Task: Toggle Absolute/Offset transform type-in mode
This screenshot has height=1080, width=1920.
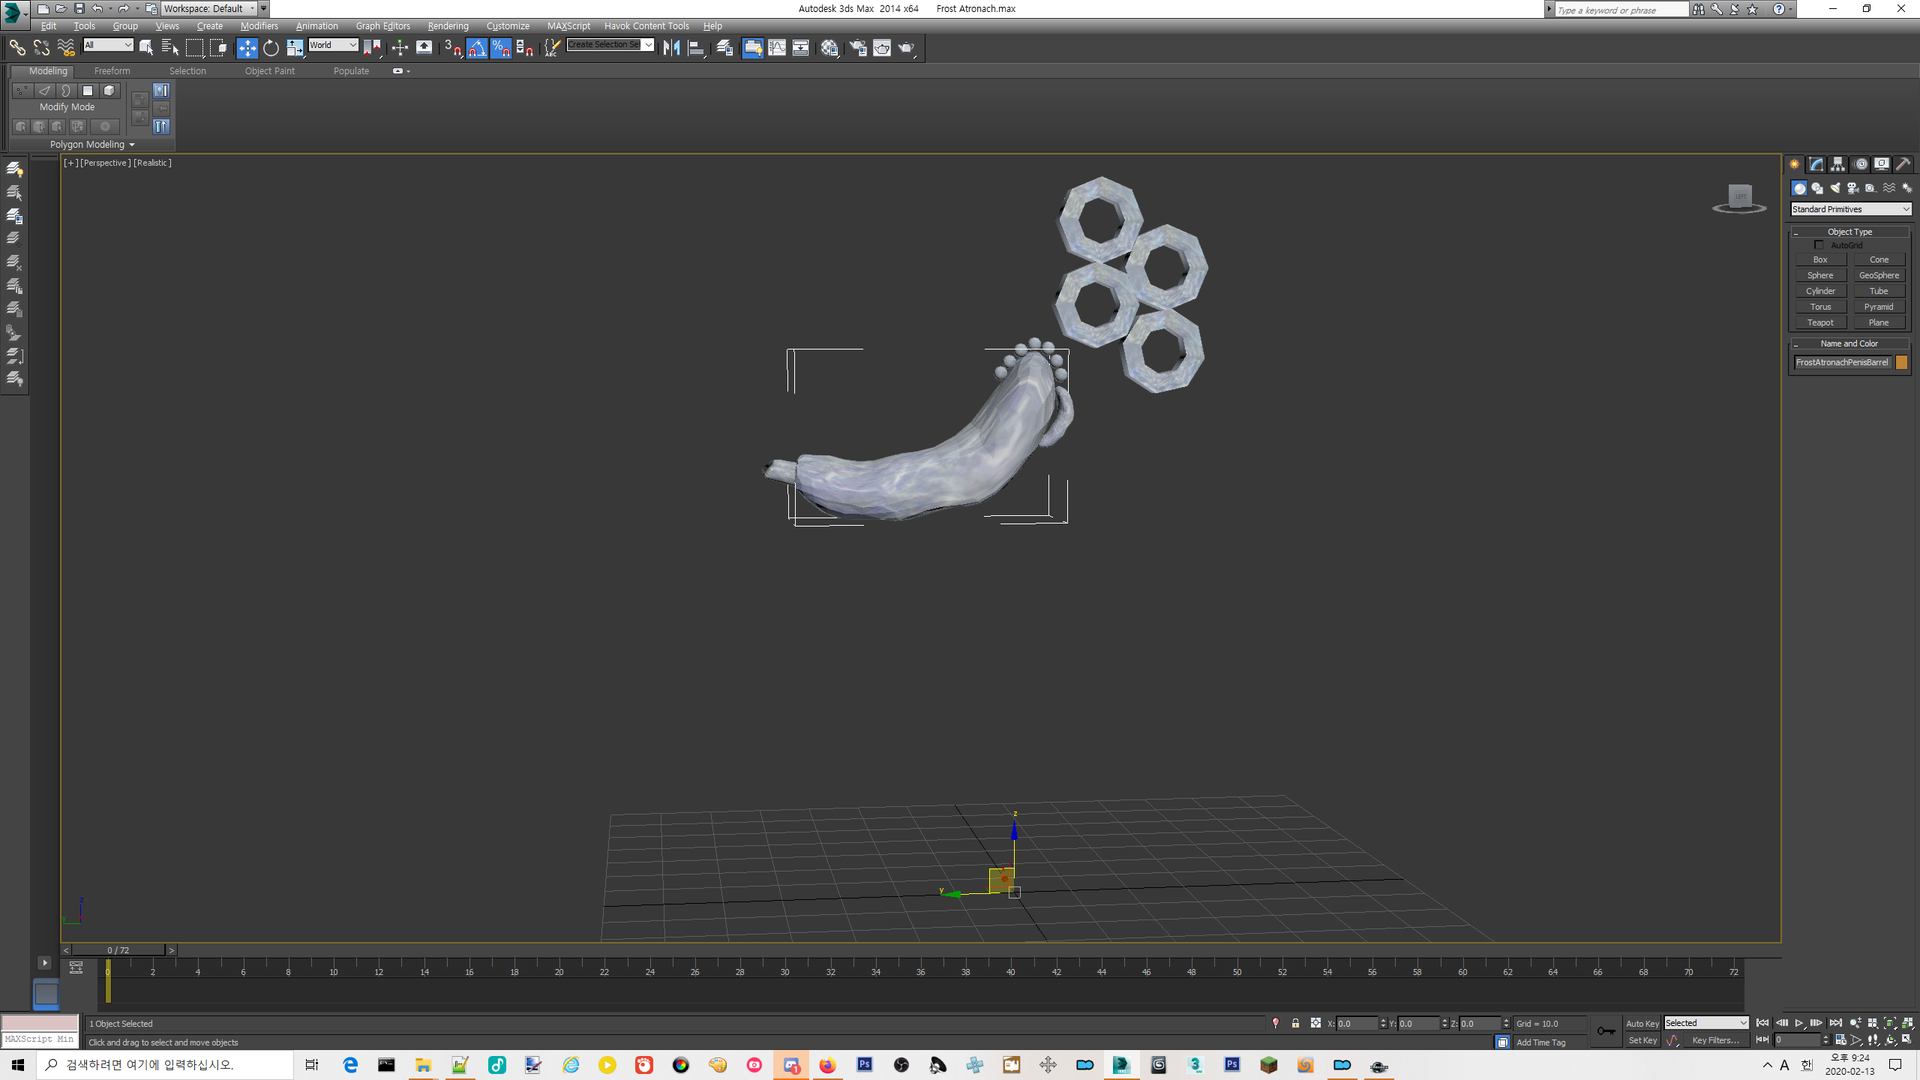Action: (x=1316, y=1023)
